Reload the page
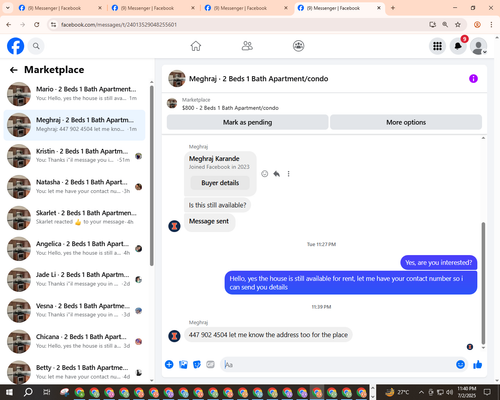Viewport: 500px width, 400px height. tap(37, 25)
